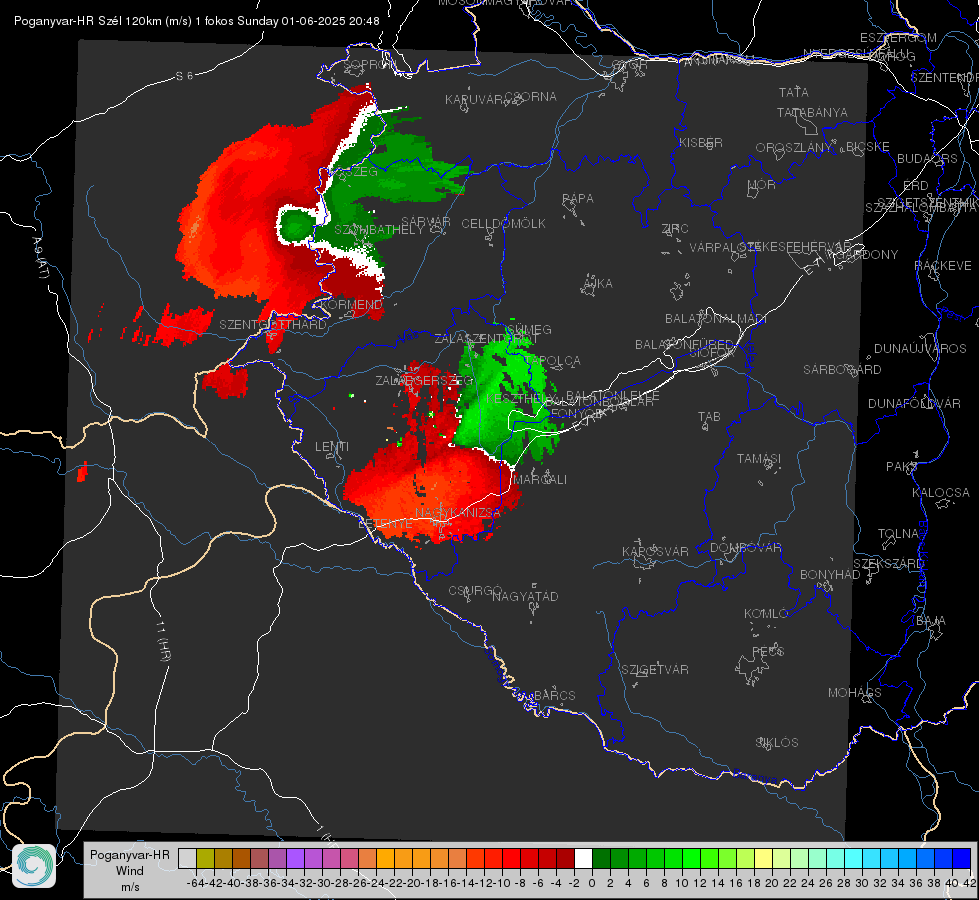The width and height of the screenshot is (979, 900).
Task: Select the SZENTGOTTHÁRD town label
Action: pyautogui.click(x=273, y=325)
